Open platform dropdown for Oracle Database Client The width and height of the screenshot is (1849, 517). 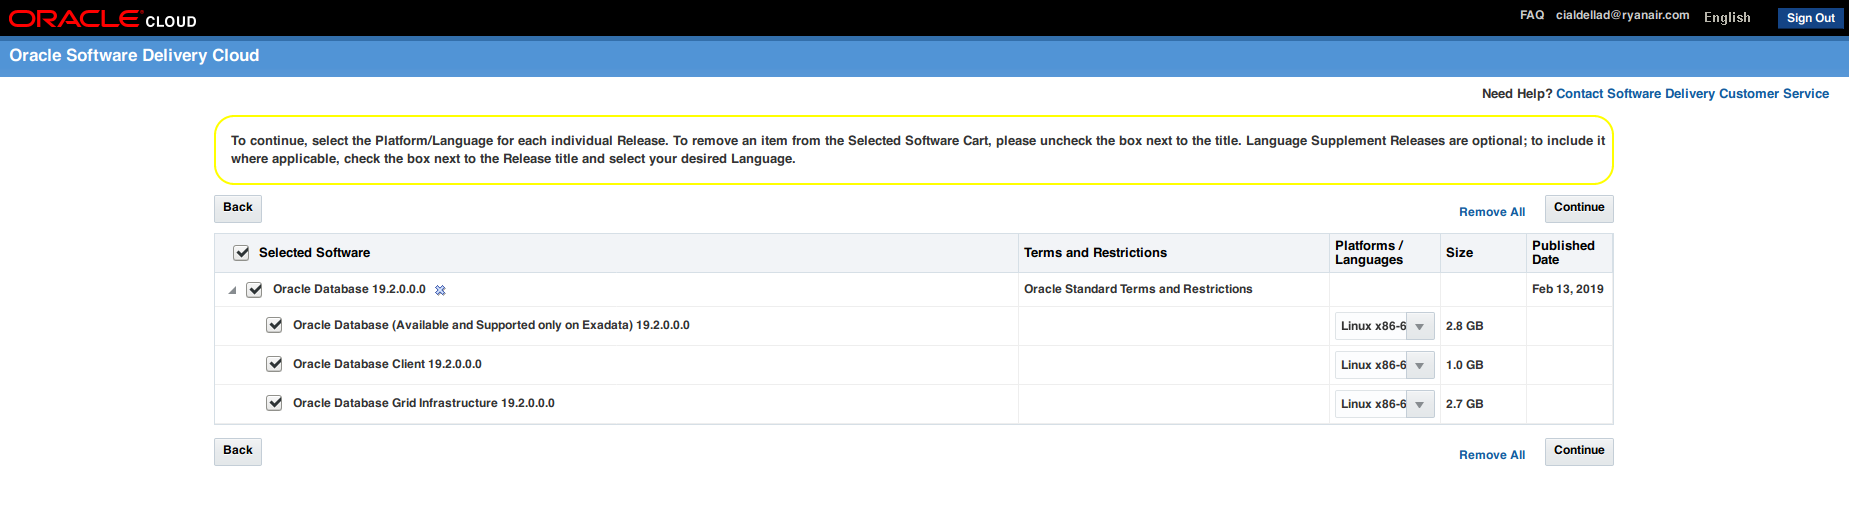click(1419, 365)
